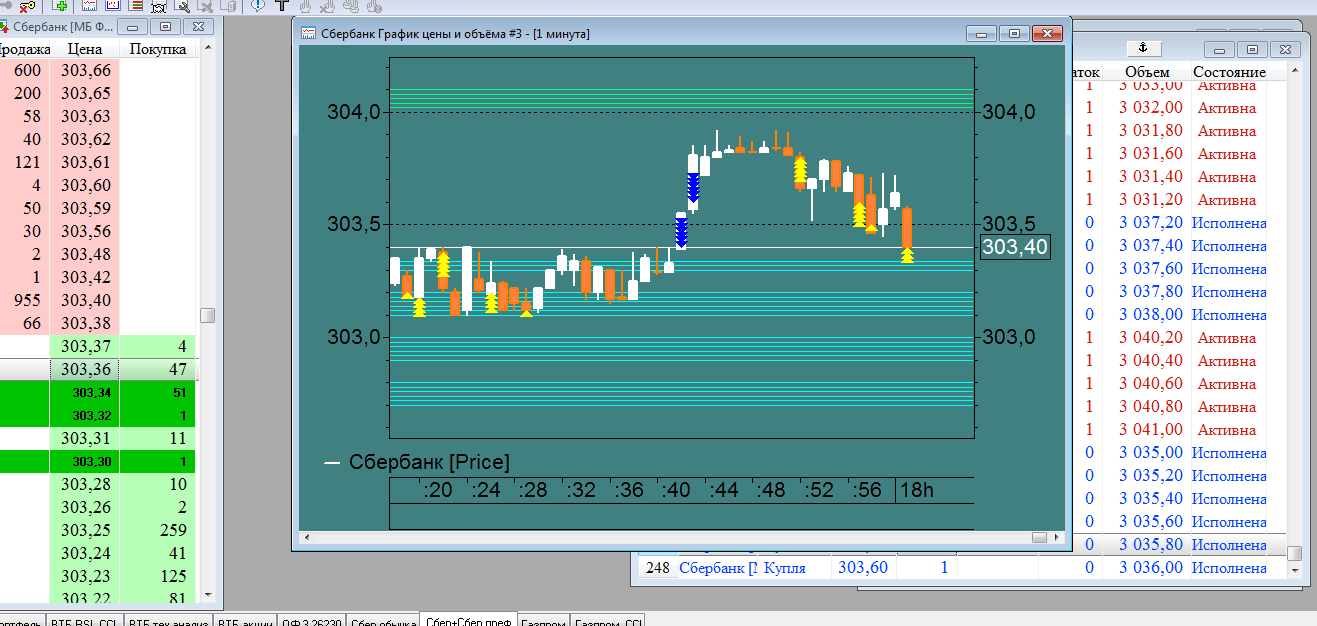Click the 18h label on the chart time axis

916,490
